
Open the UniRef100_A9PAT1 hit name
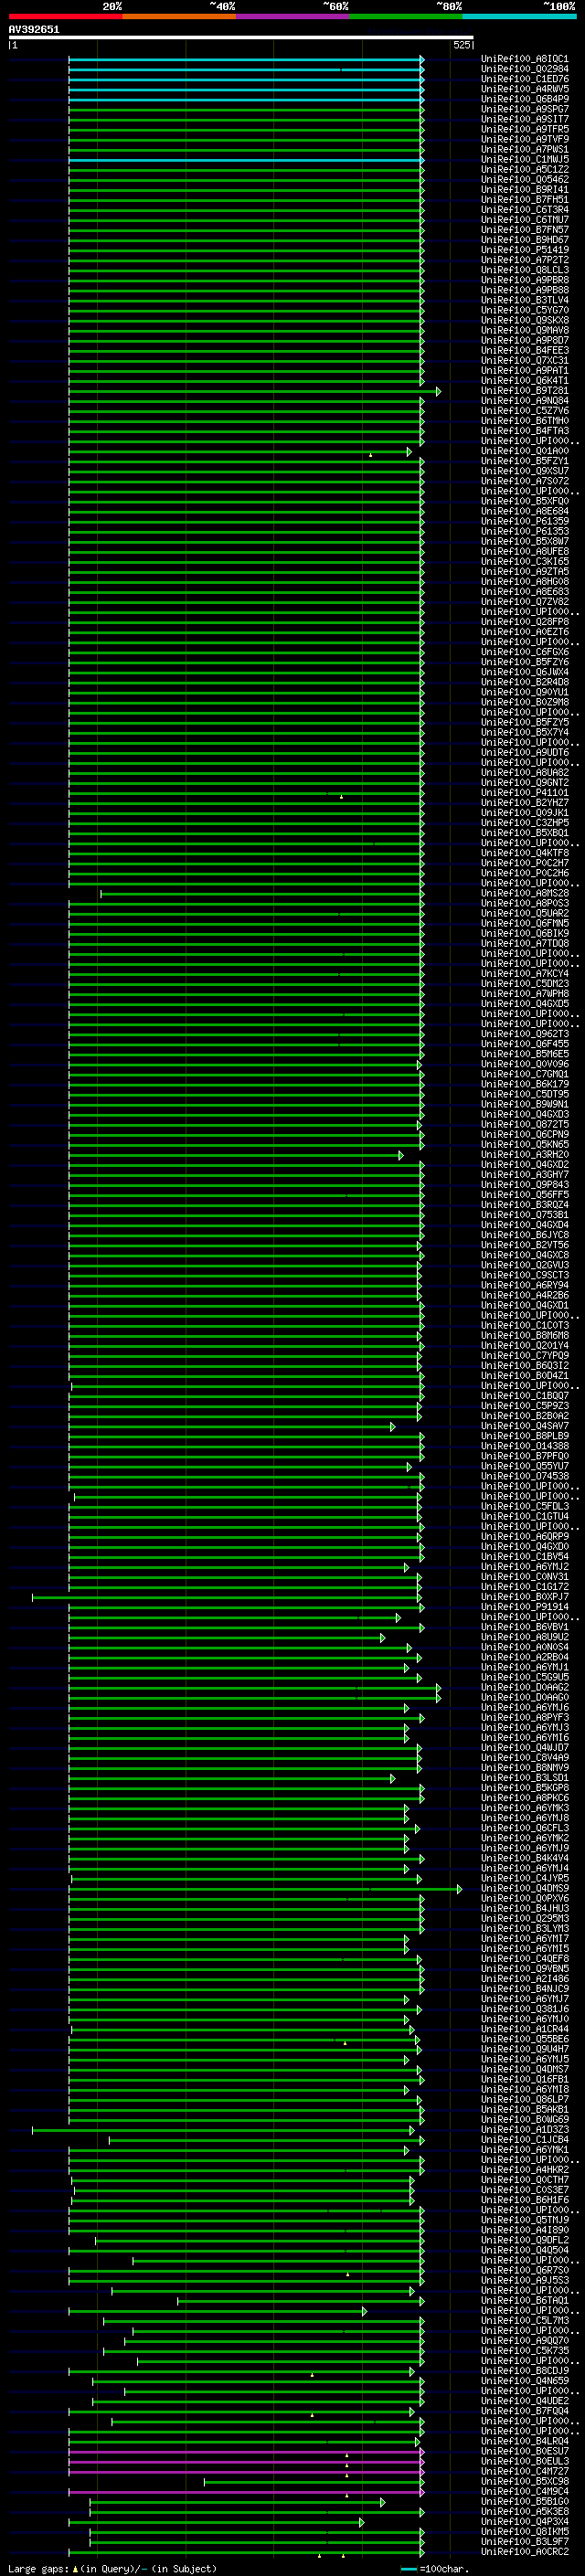click(x=525, y=370)
